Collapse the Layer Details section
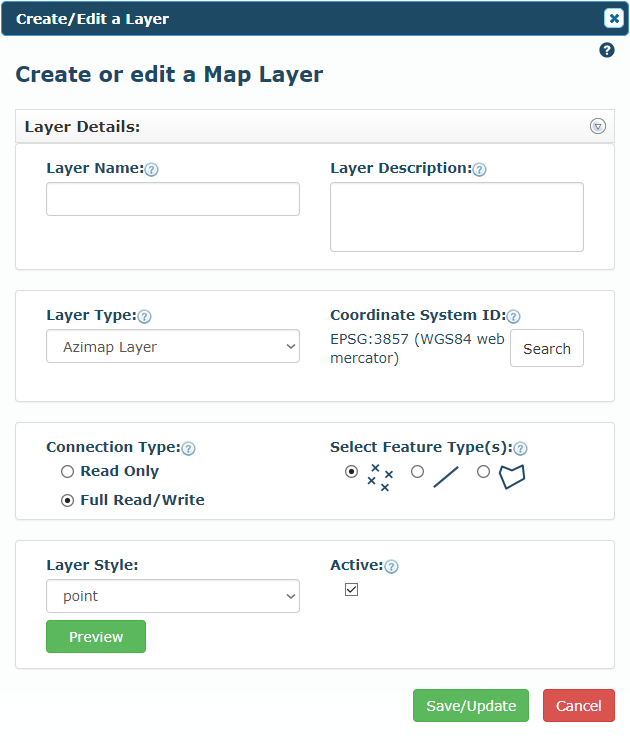 598,127
